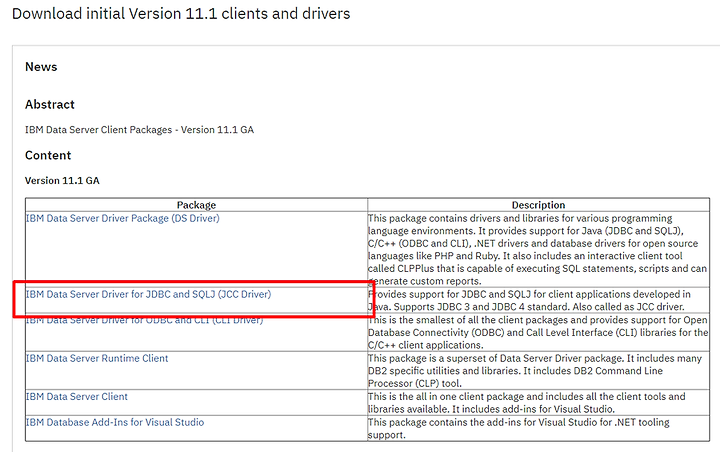Click the bold 'Version 11.1 GA' subheading
Viewport: 720px width, 452px height.
click(x=62, y=181)
